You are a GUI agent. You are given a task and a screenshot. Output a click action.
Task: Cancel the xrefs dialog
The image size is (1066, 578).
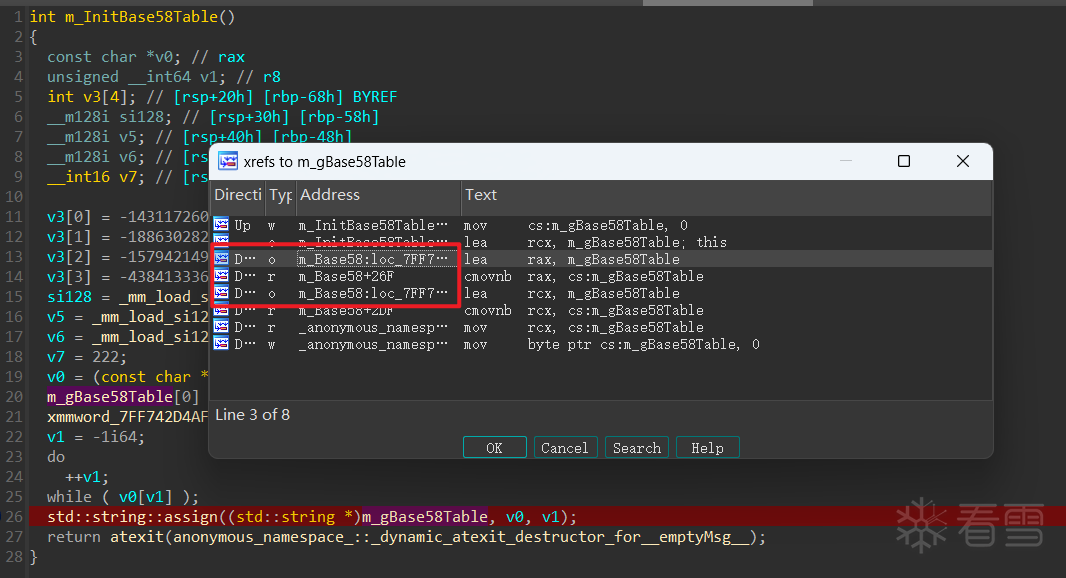pos(564,448)
